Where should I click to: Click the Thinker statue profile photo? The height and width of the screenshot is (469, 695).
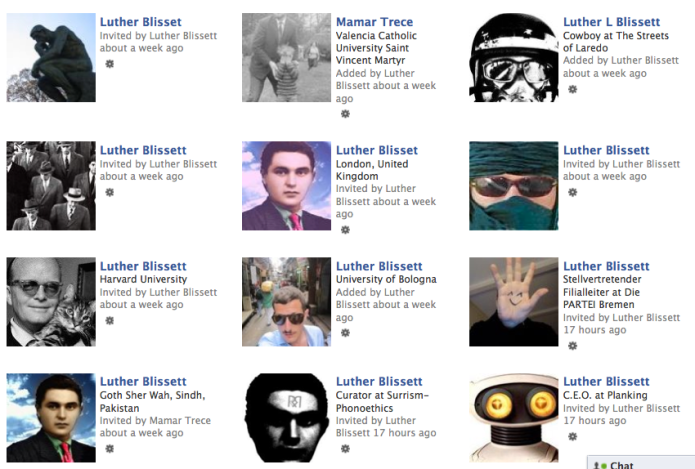pos(51,58)
